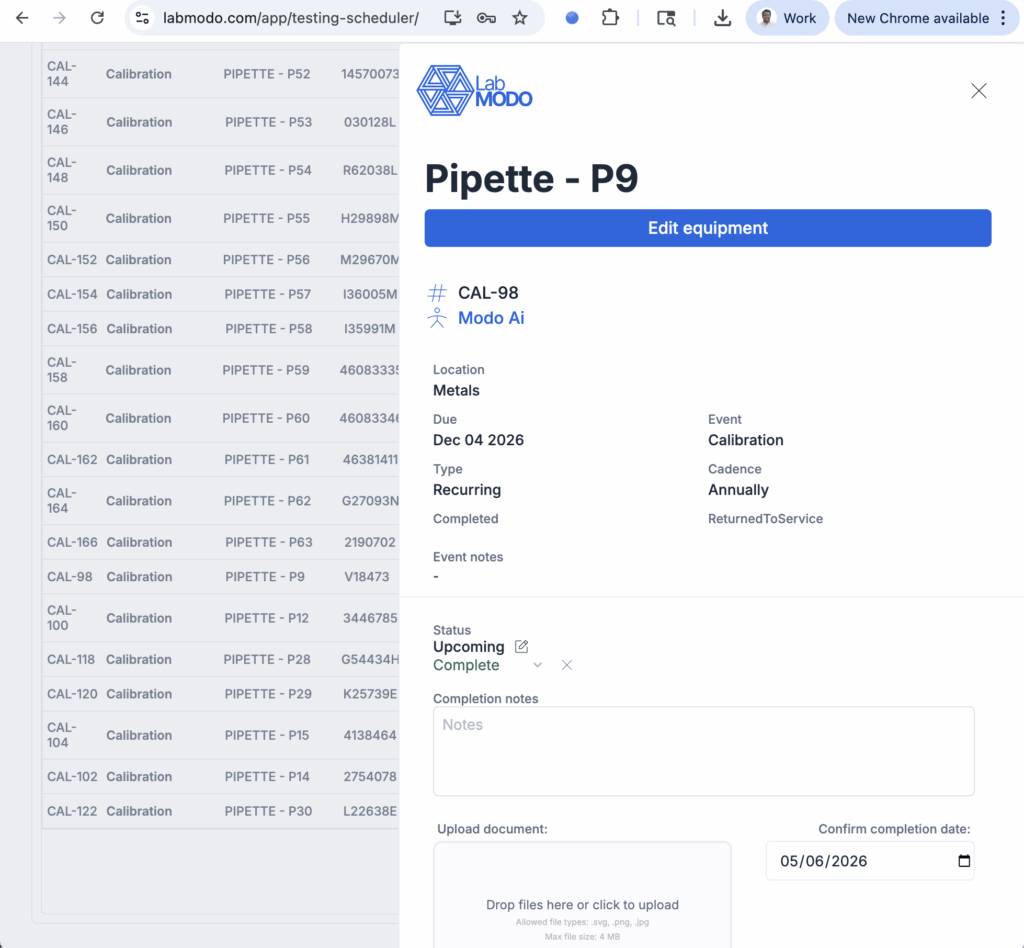The image size is (1024, 948).
Task: Select the PIPETTE - P29 cell
Action: pyautogui.click(x=268, y=694)
